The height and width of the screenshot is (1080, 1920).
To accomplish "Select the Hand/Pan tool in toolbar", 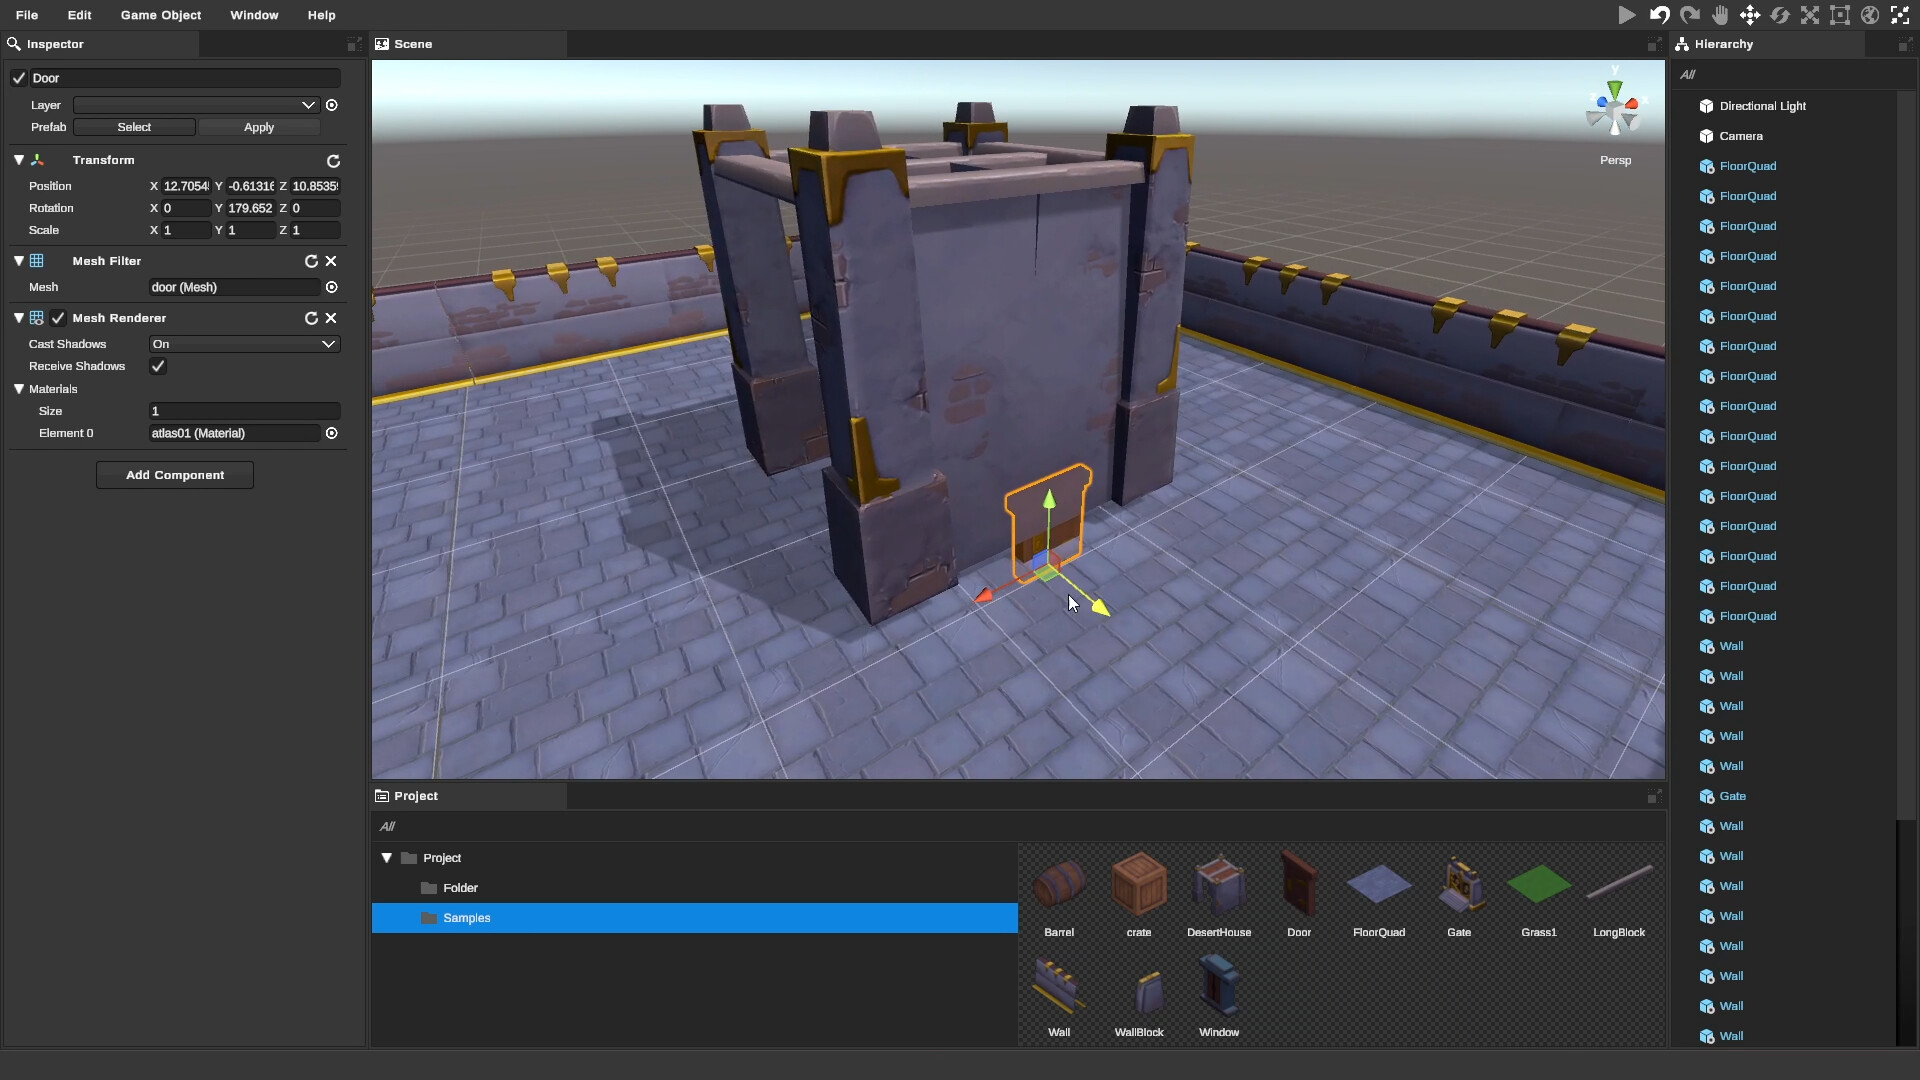I will [x=1720, y=15].
